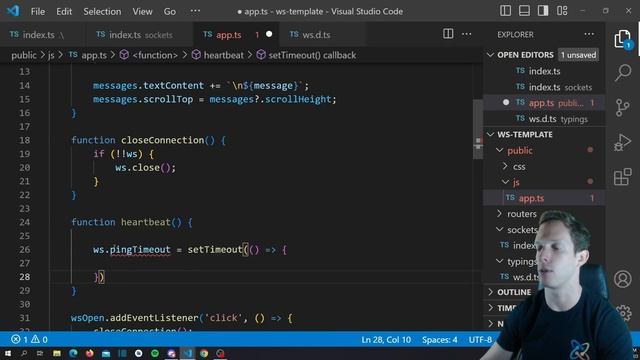The image size is (640, 360).
Task: Click the Spaces: 4 indentation status item
Action: (x=440, y=340)
